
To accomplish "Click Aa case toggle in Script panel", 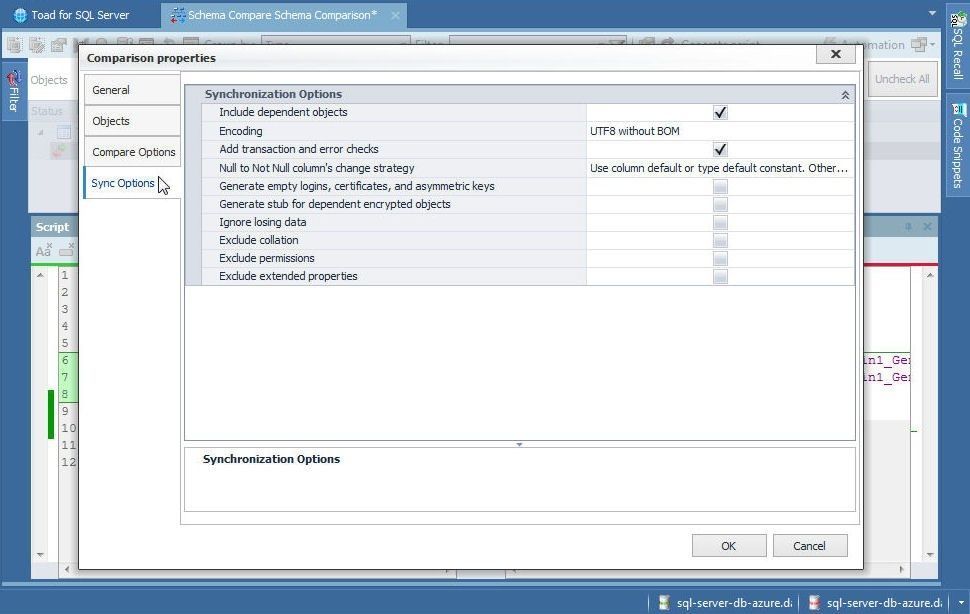I will click(43, 250).
